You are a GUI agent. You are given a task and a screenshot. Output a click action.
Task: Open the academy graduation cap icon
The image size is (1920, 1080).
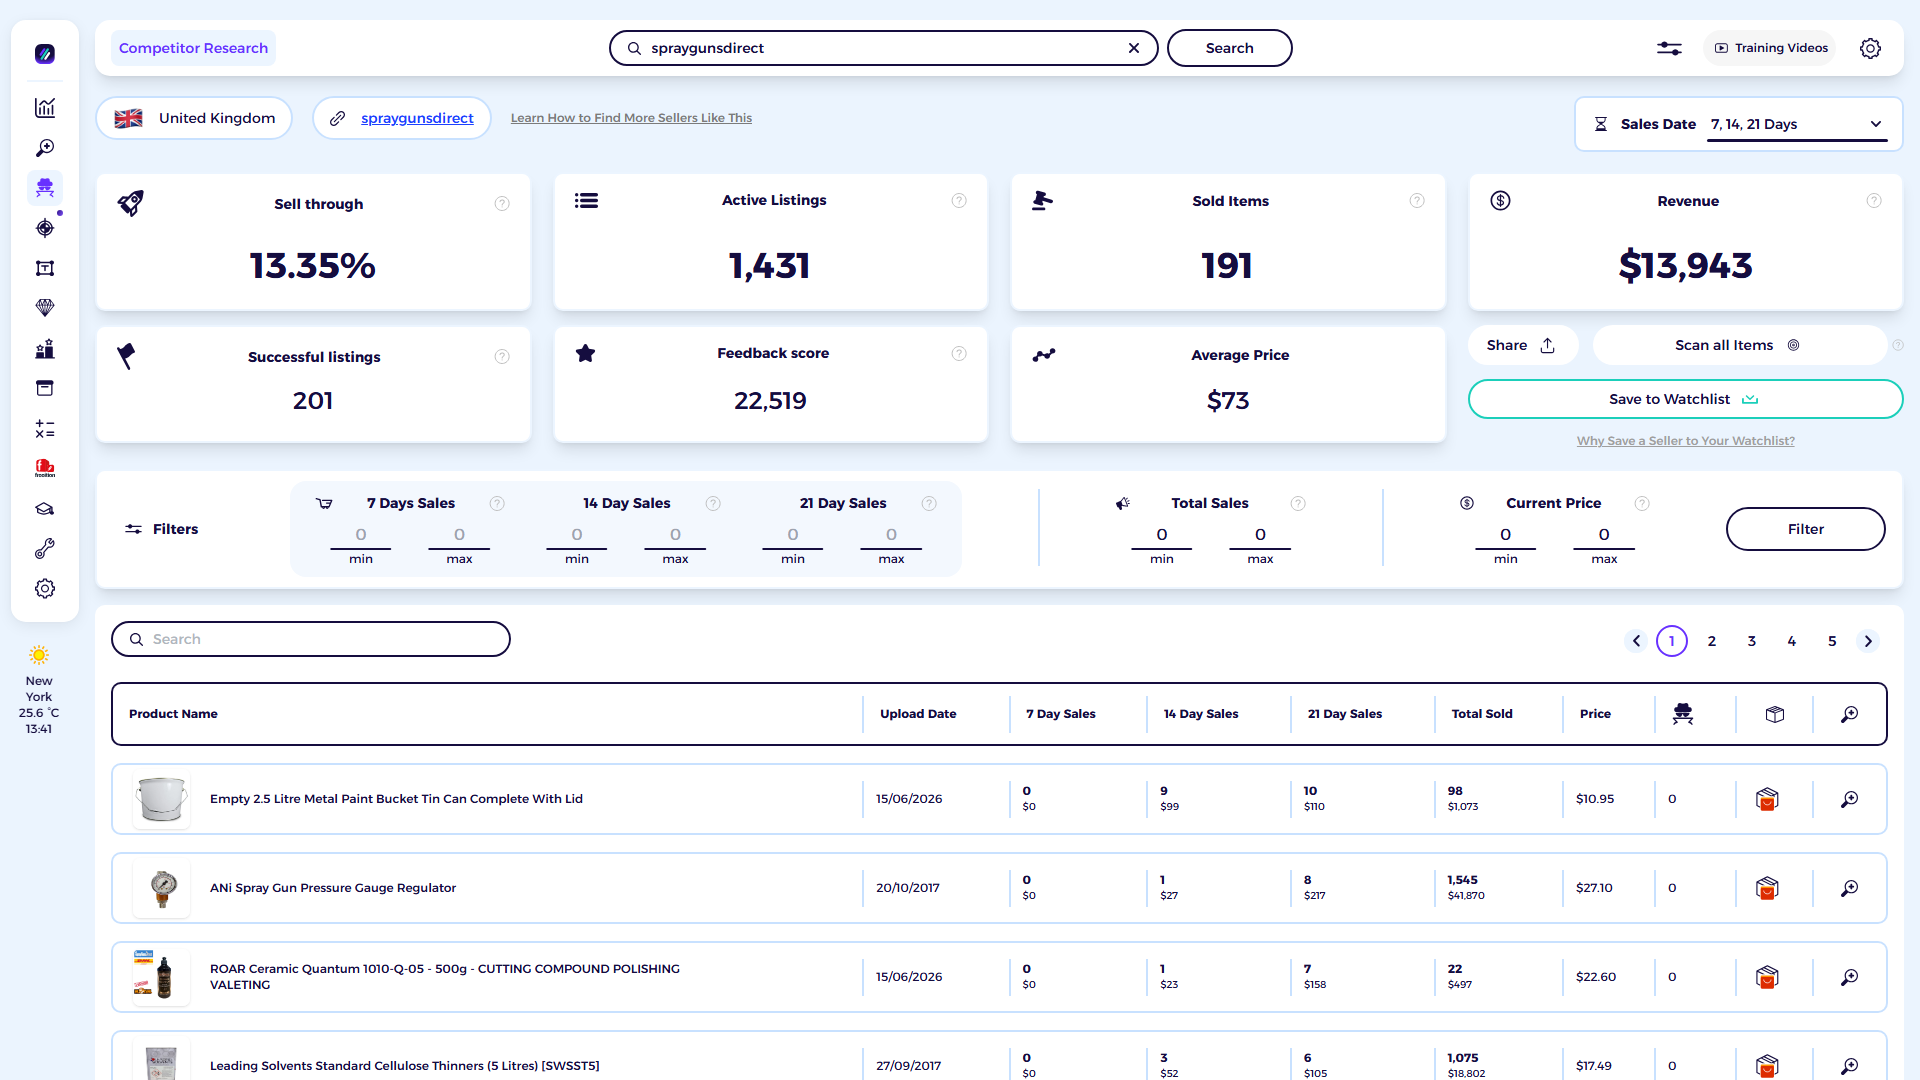tap(45, 509)
